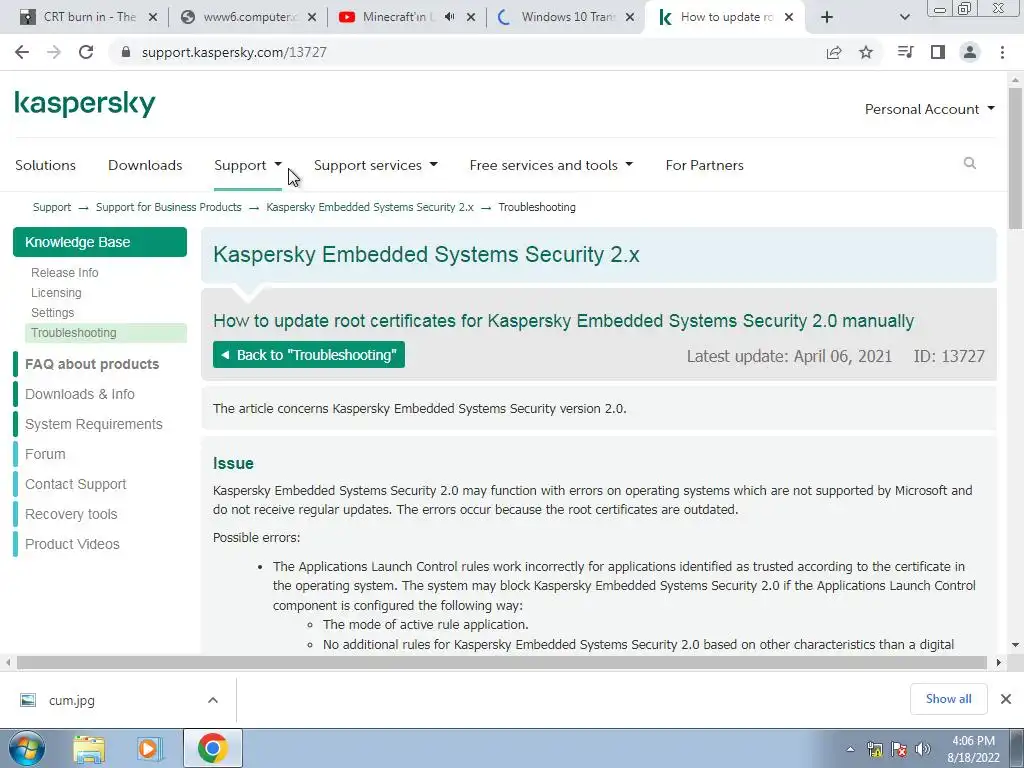Click the site search magnifier icon
The height and width of the screenshot is (768, 1024).
(x=970, y=163)
